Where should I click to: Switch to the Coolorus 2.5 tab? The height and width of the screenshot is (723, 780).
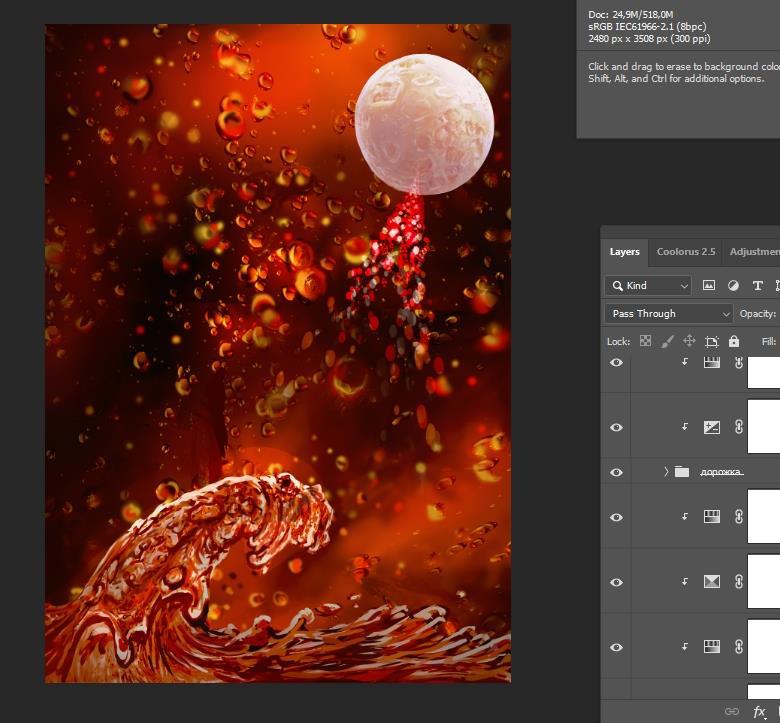[685, 252]
